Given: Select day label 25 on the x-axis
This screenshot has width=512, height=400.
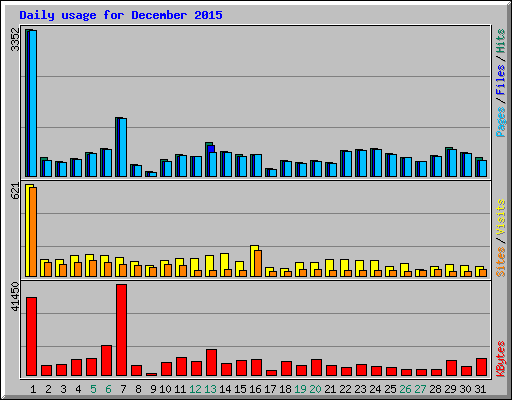Looking at the screenshot, I should coord(390,389).
